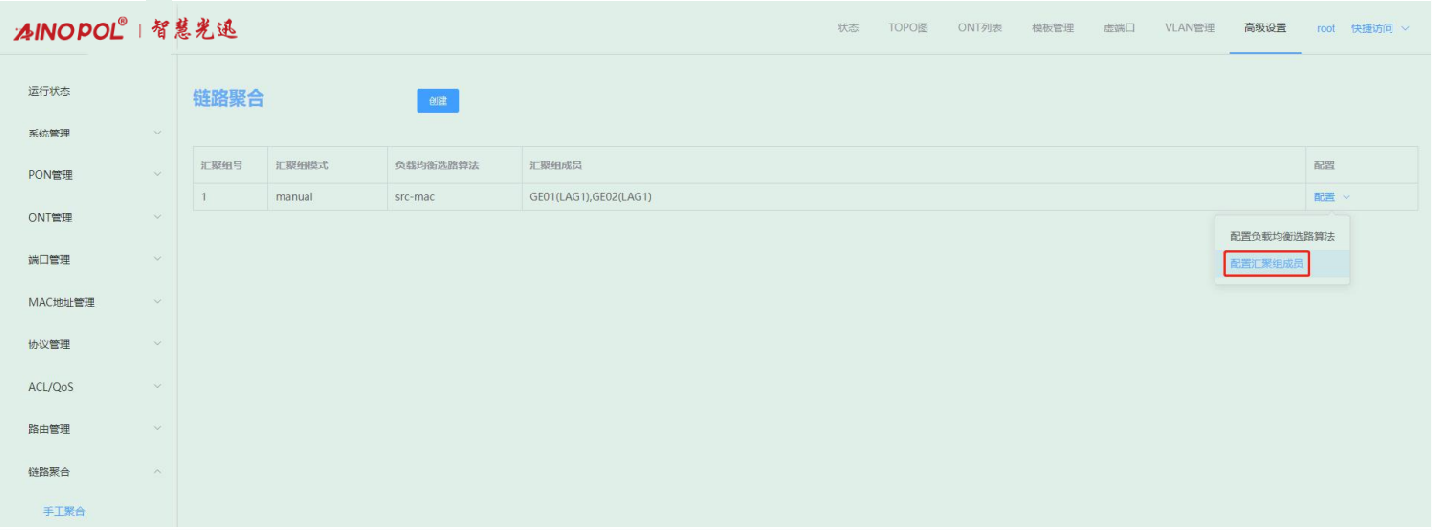
Task: Select 手工聚合 submenu item
Action: [x=64, y=511]
